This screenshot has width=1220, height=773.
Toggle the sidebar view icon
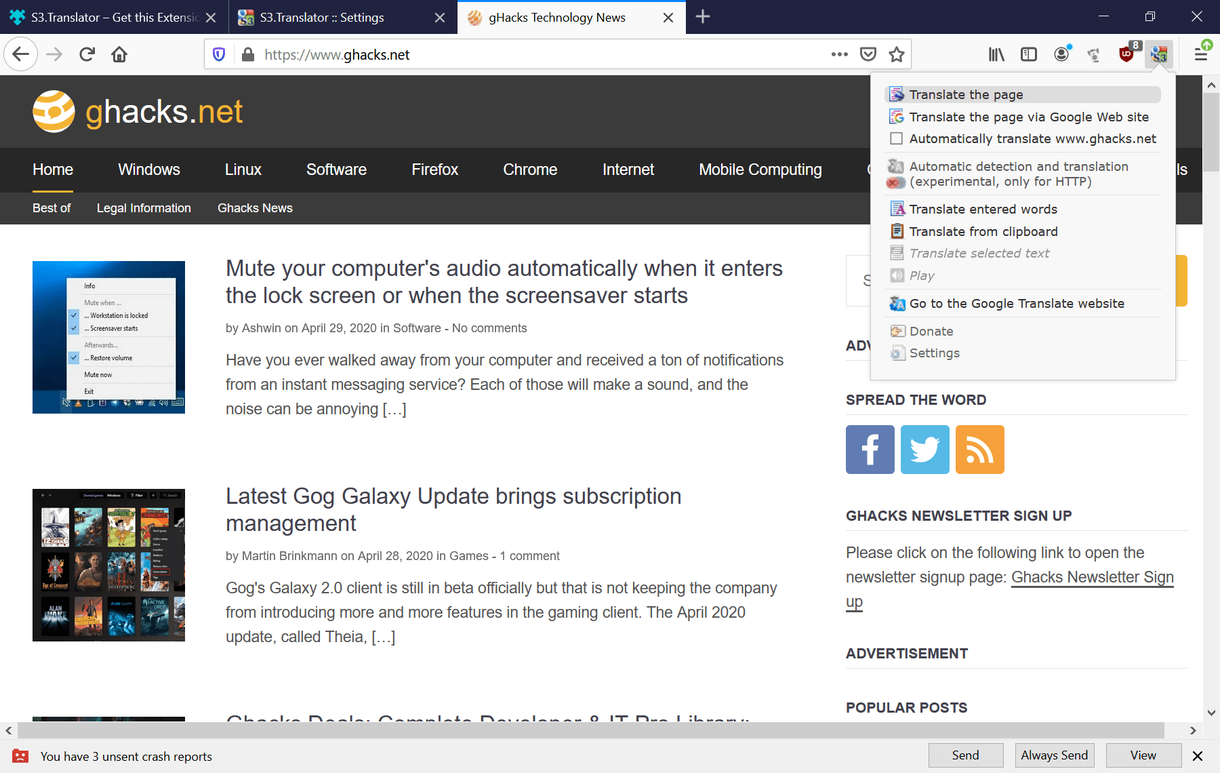(x=1028, y=55)
